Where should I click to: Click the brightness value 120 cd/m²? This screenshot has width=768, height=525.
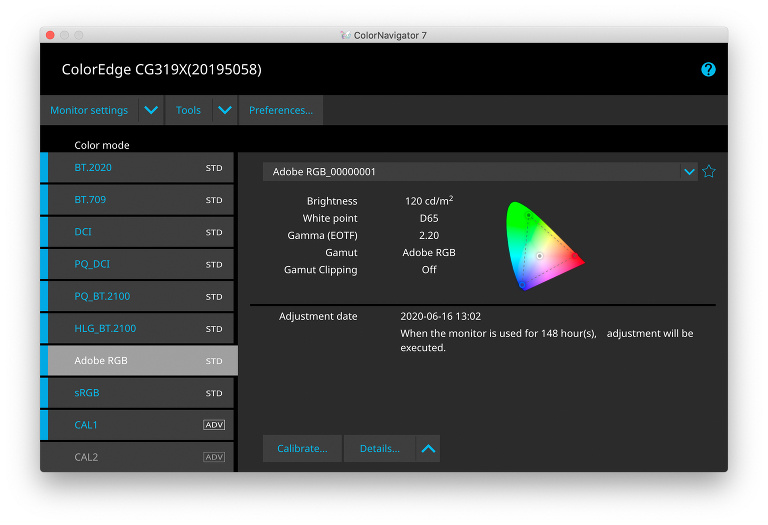(x=429, y=201)
